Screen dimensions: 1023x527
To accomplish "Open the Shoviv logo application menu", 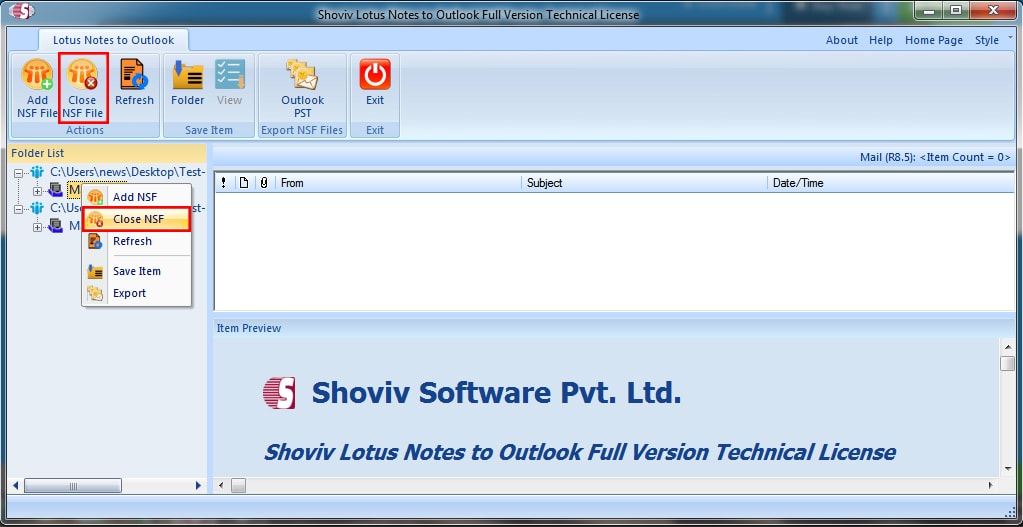I will click(21, 12).
